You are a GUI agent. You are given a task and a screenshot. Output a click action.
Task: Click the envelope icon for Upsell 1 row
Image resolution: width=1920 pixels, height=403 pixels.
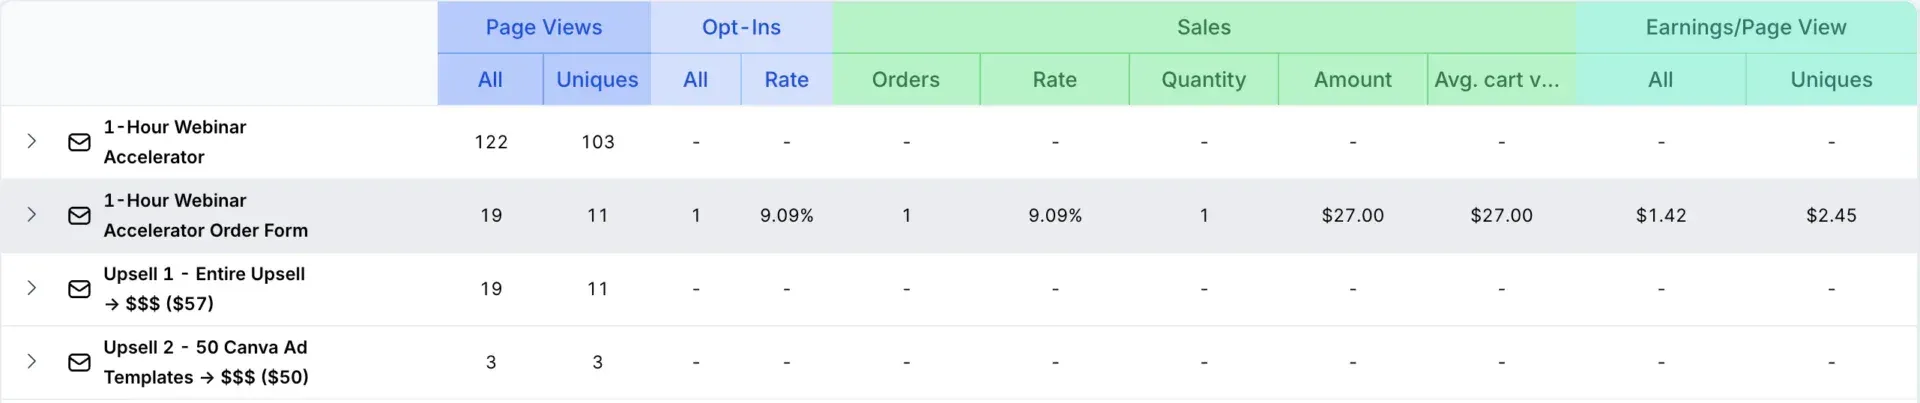pyautogui.click(x=79, y=289)
